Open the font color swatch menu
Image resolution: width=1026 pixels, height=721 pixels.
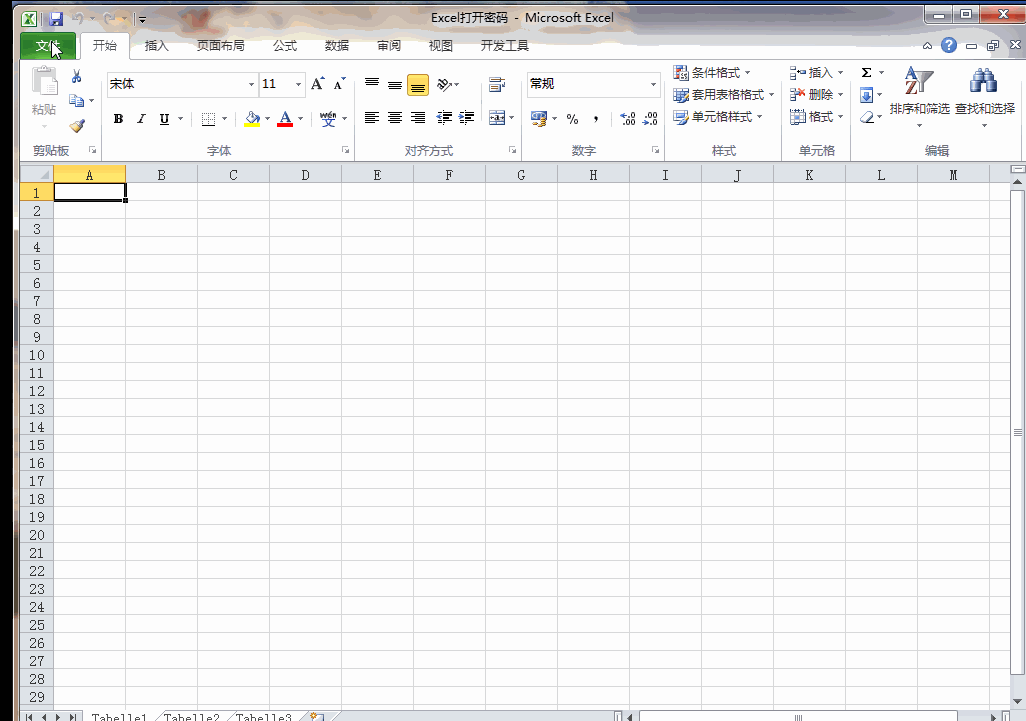pos(298,118)
